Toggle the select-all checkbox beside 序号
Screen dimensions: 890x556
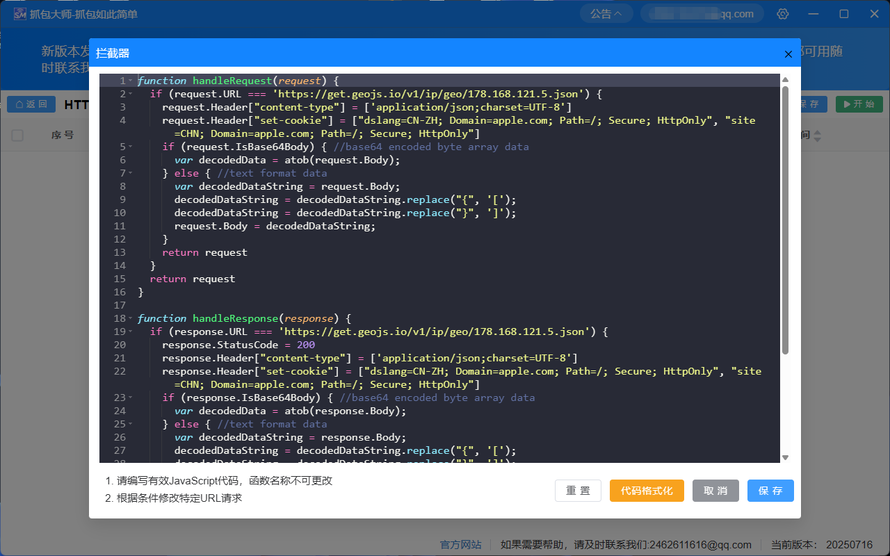[x=18, y=135]
